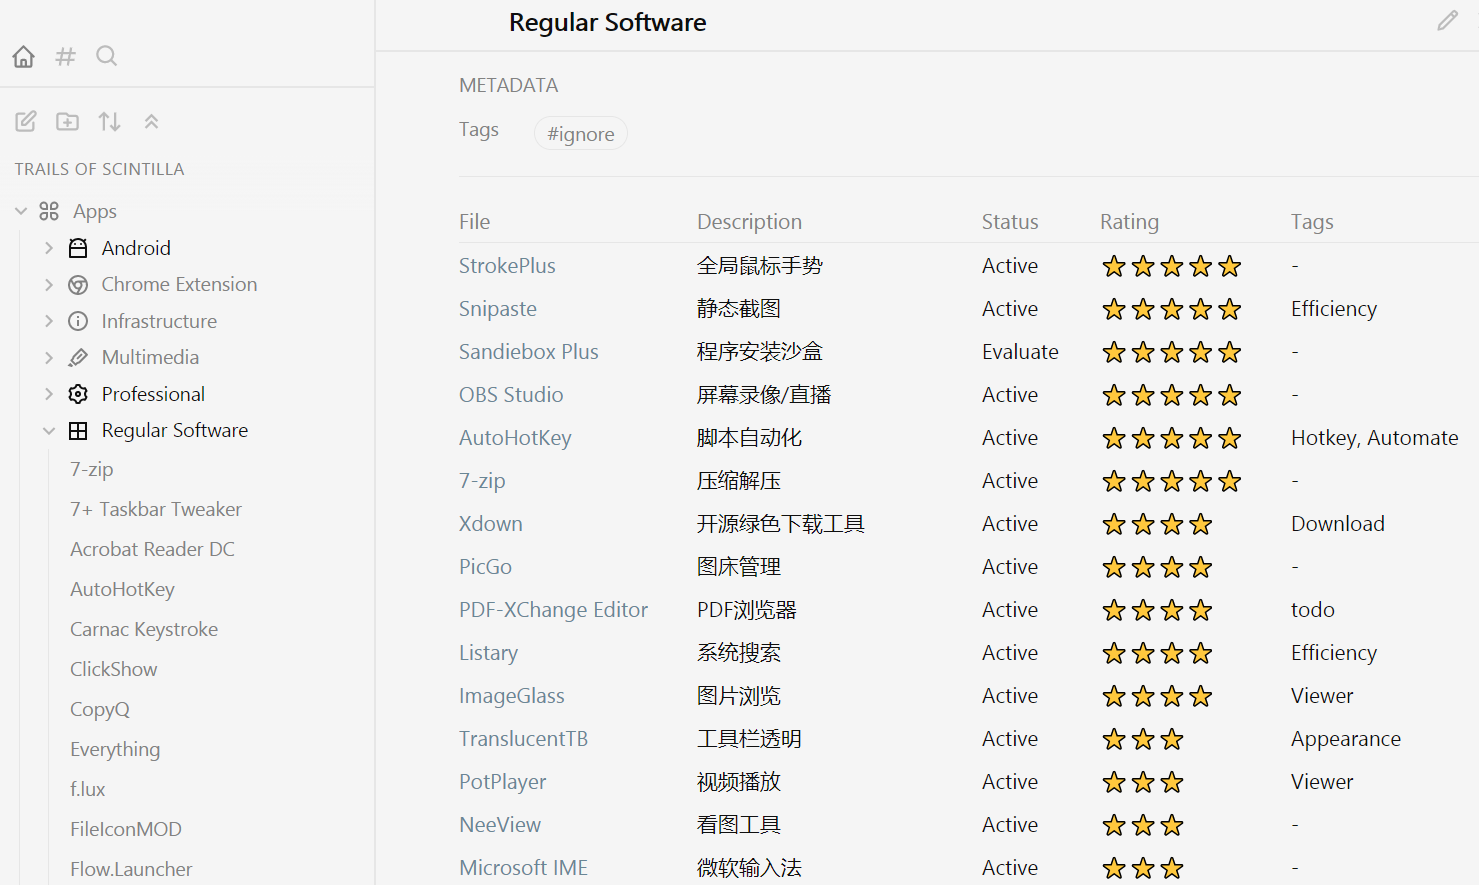This screenshot has width=1479, height=885.
Task: Click the new folder icon
Action: pyautogui.click(x=68, y=122)
